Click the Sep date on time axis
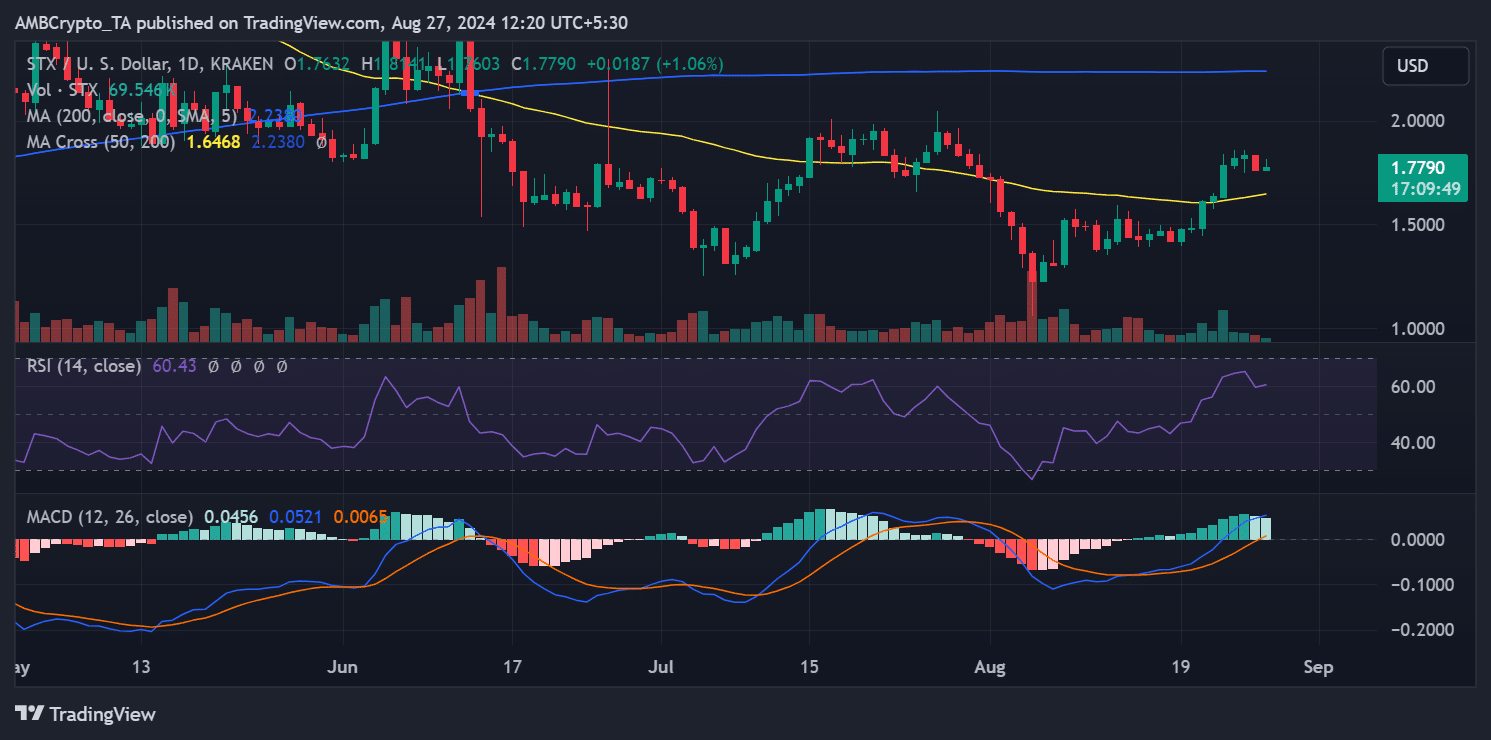This screenshot has height=740, width=1491. click(1318, 667)
